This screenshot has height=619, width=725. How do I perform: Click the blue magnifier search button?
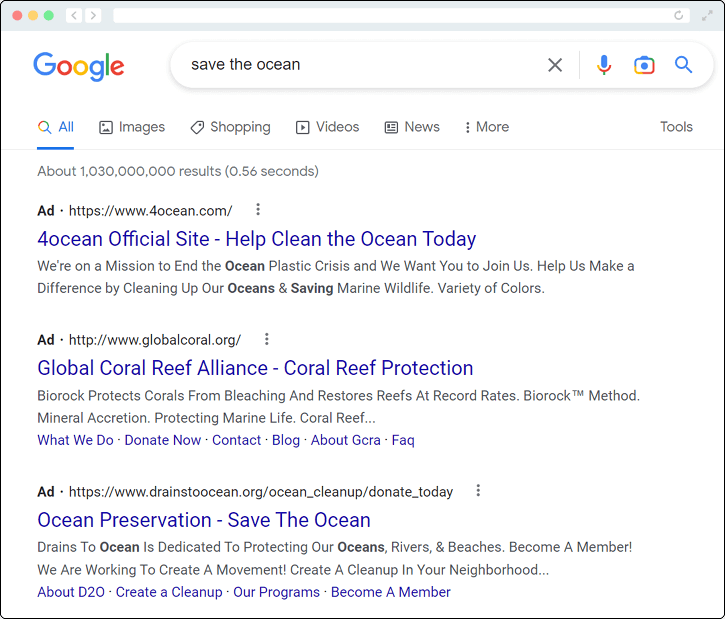point(683,65)
